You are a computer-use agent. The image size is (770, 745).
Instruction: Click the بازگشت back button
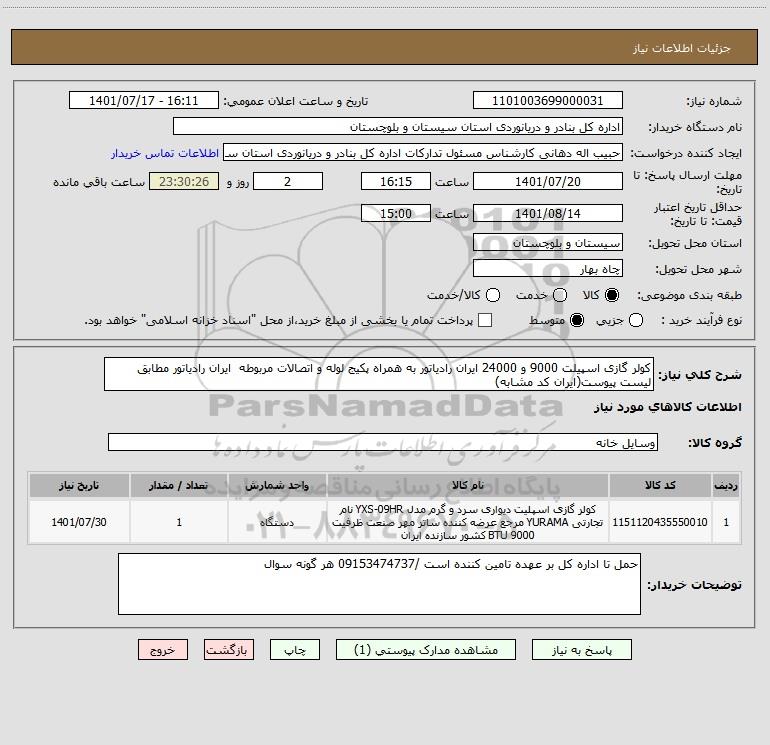coord(229,650)
